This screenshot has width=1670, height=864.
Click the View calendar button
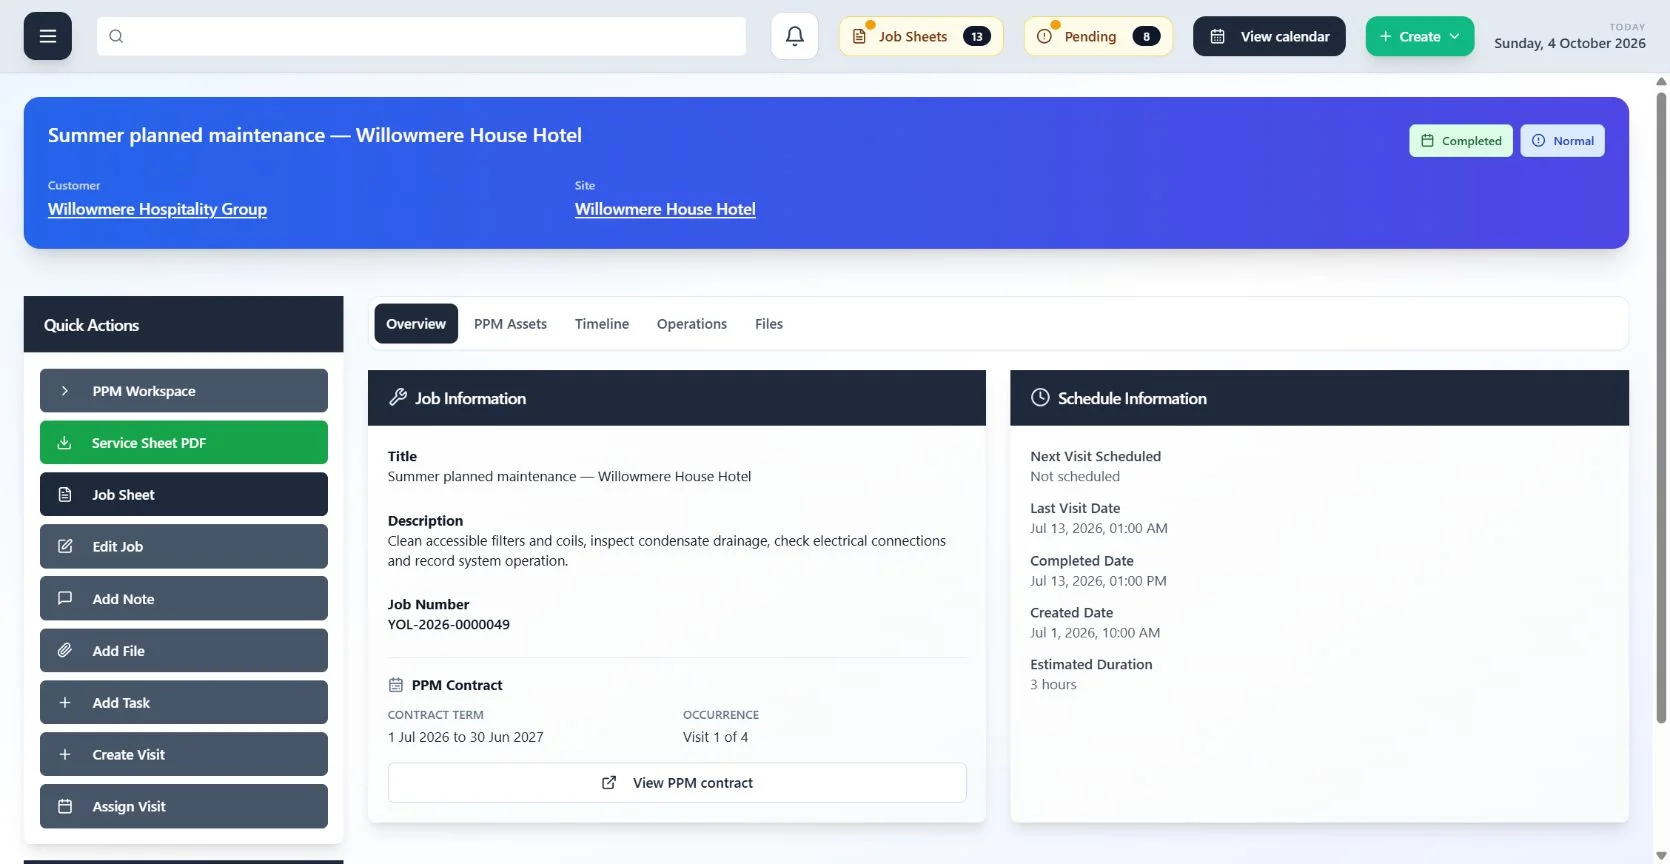tap(1269, 36)
